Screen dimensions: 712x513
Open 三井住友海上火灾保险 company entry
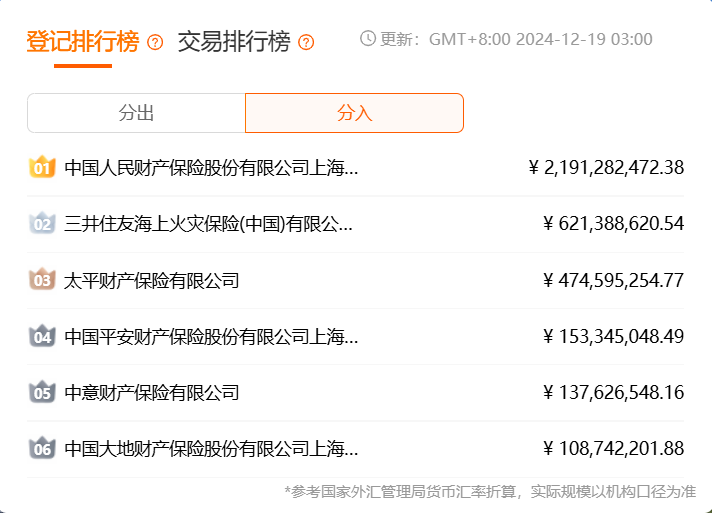pos(208,224)
